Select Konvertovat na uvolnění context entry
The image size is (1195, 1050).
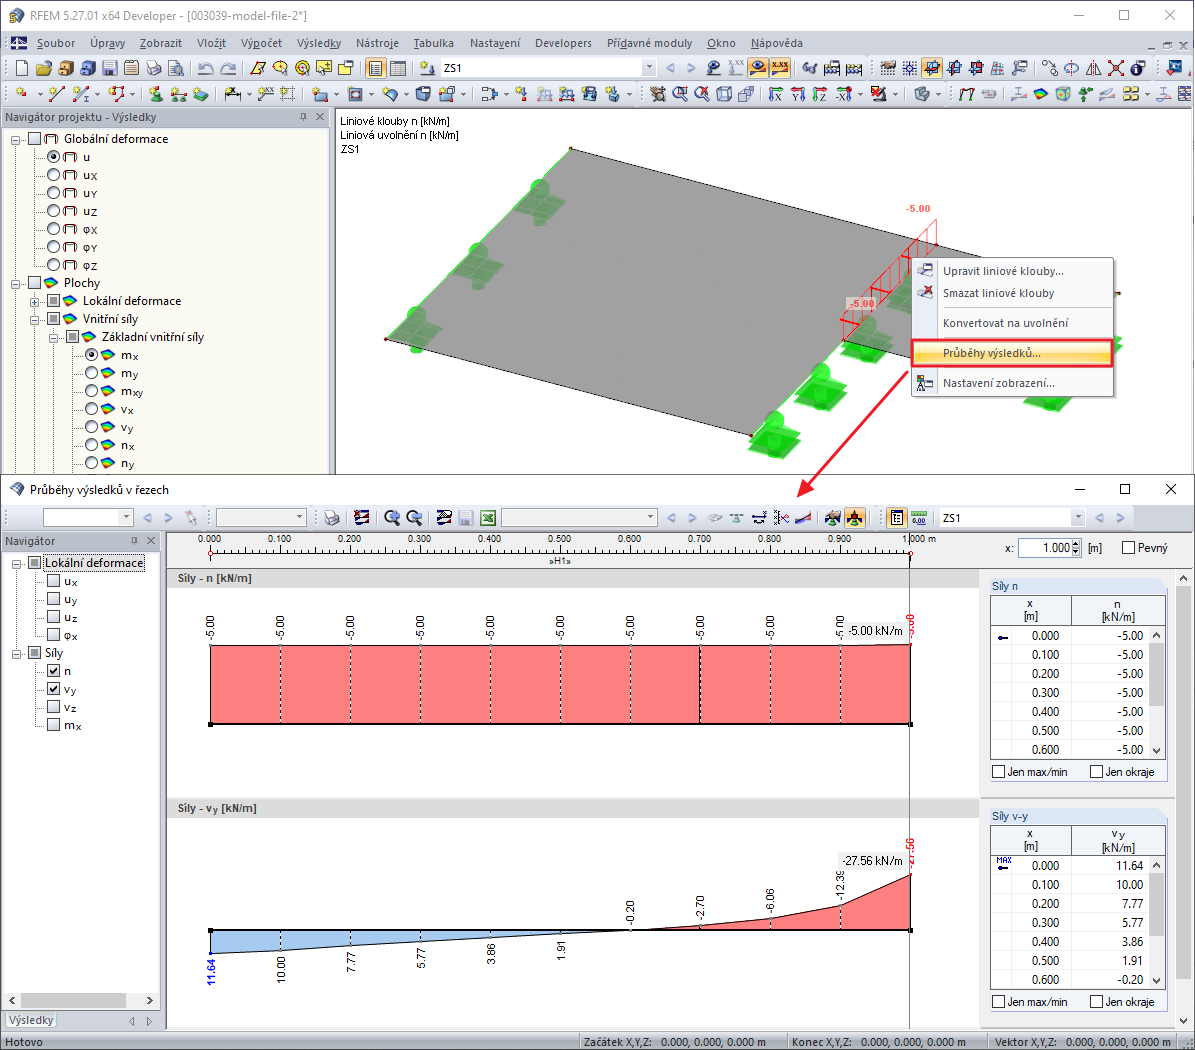1012,323
